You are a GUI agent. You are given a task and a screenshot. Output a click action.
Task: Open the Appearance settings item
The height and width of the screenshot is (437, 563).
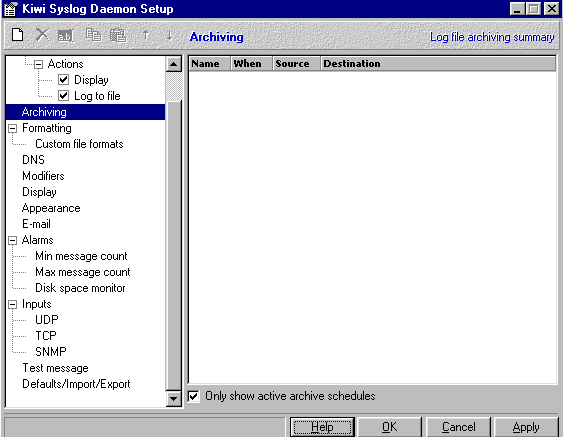pos(51,208)
